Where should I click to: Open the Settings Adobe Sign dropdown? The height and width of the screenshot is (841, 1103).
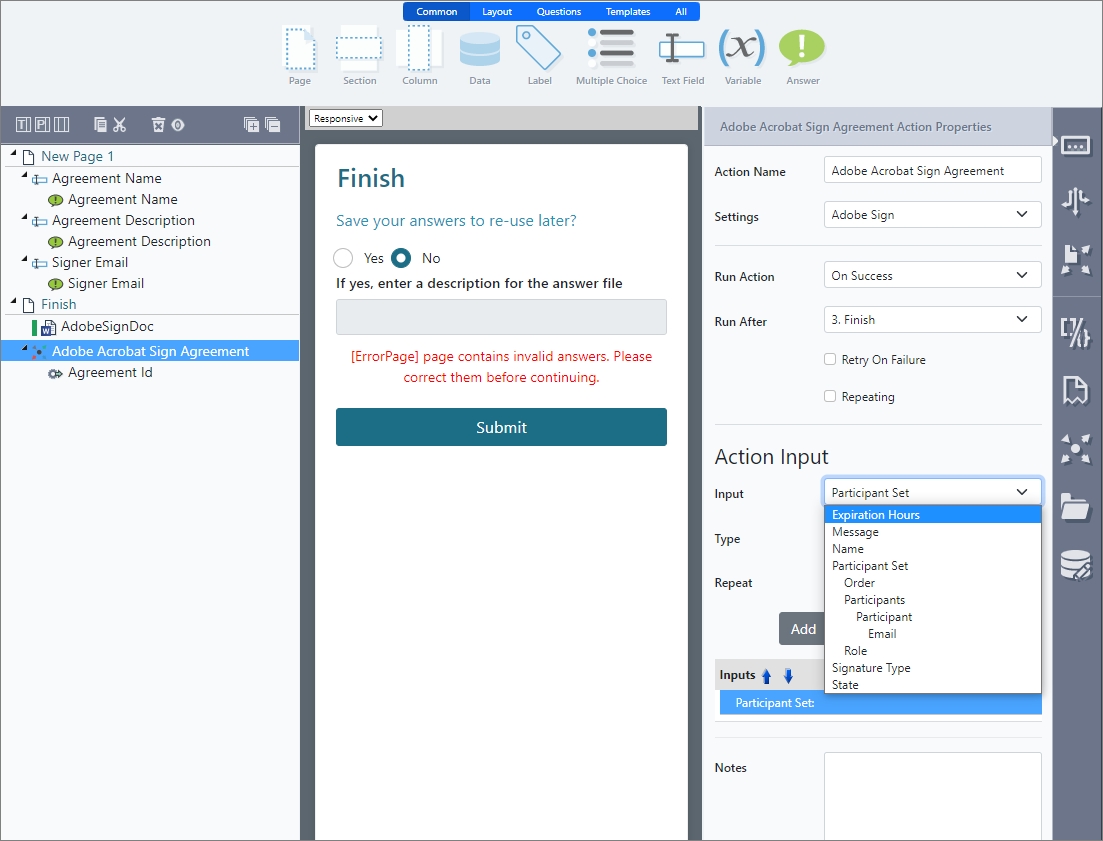click(x=932, y=214)
